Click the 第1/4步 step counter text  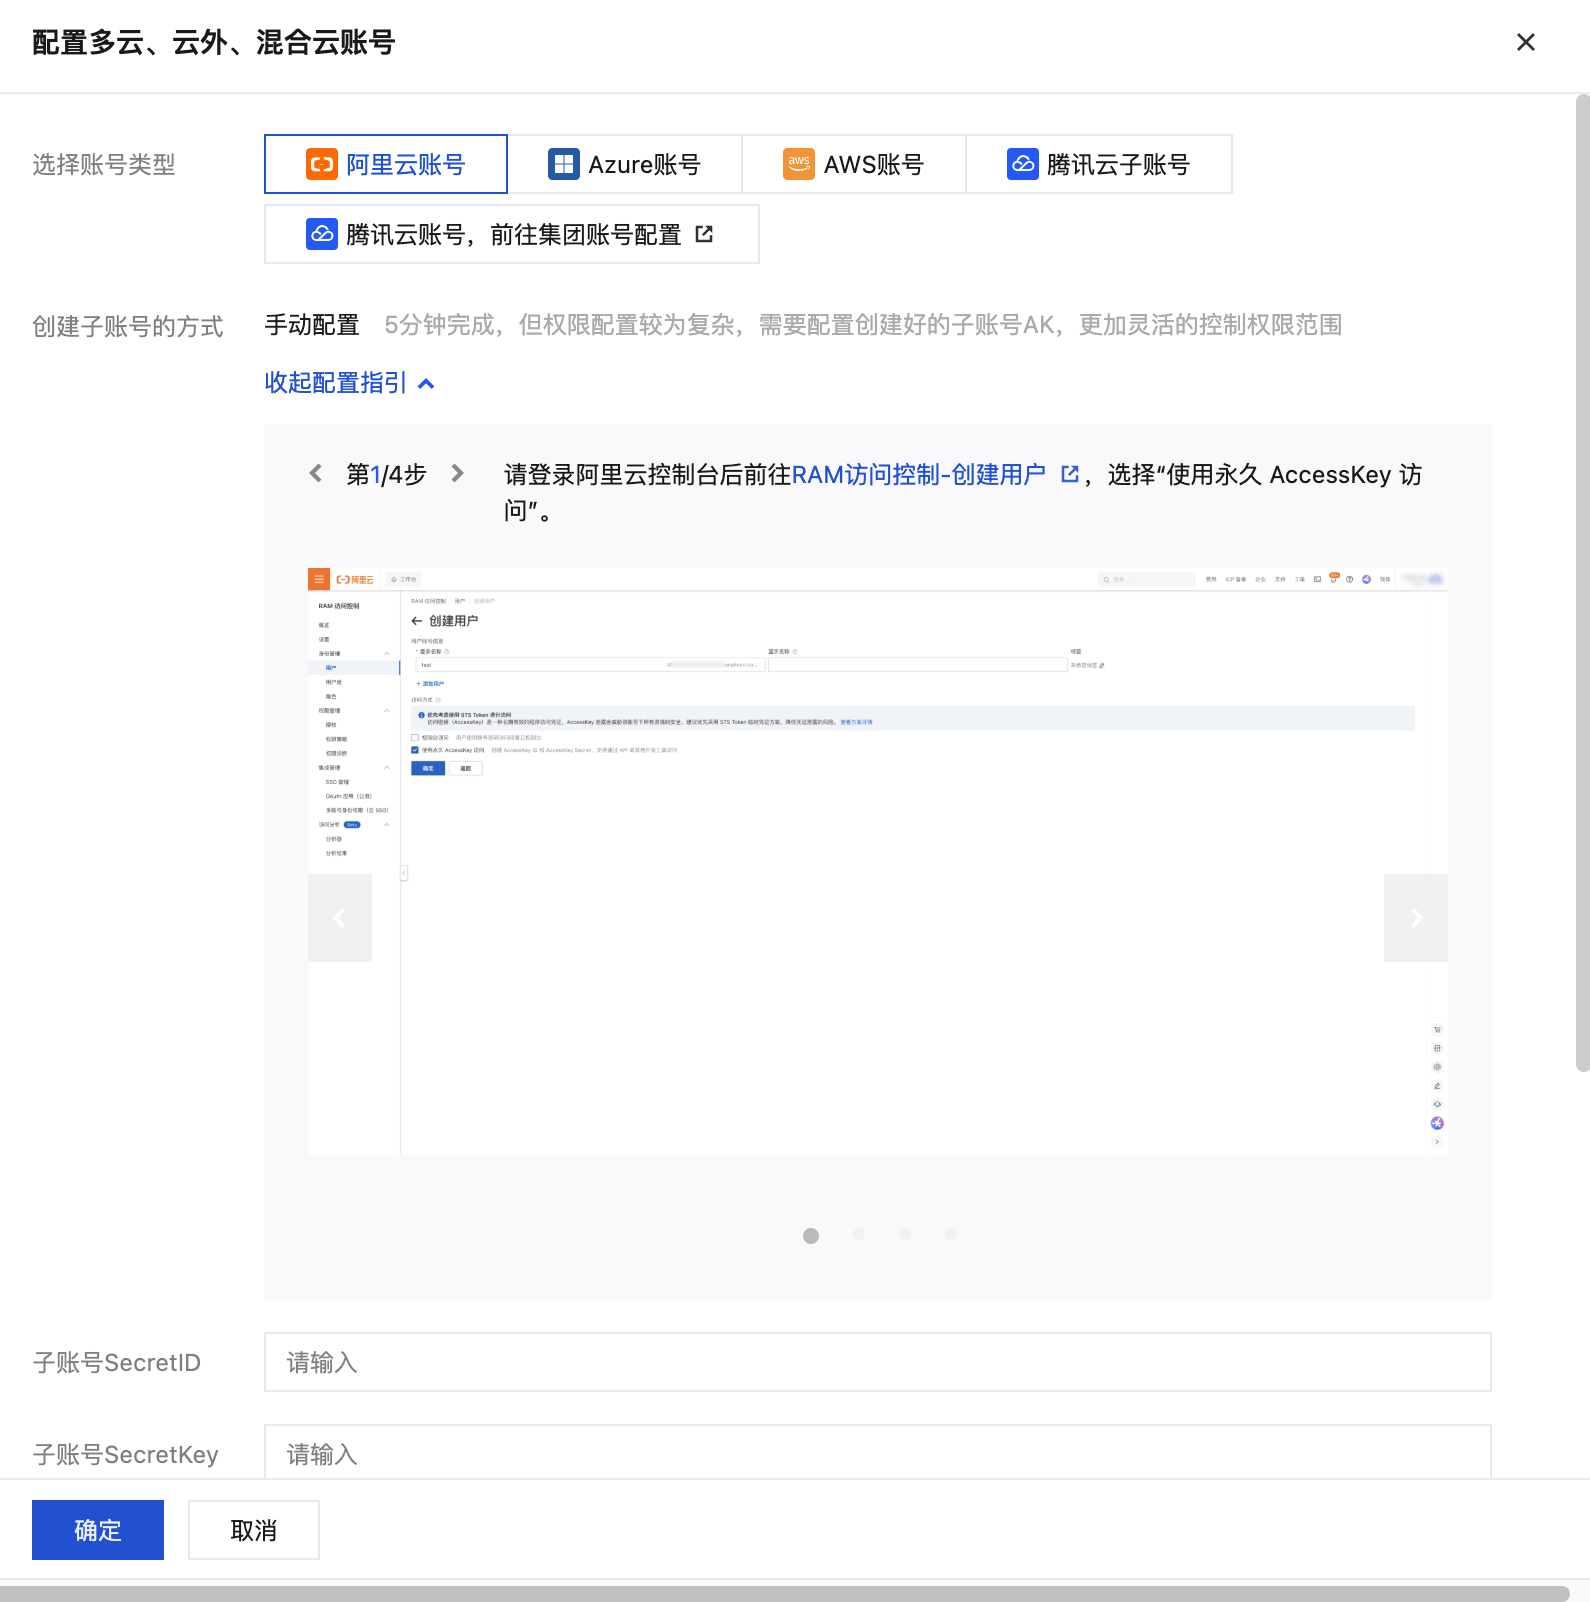click(386, 474)
